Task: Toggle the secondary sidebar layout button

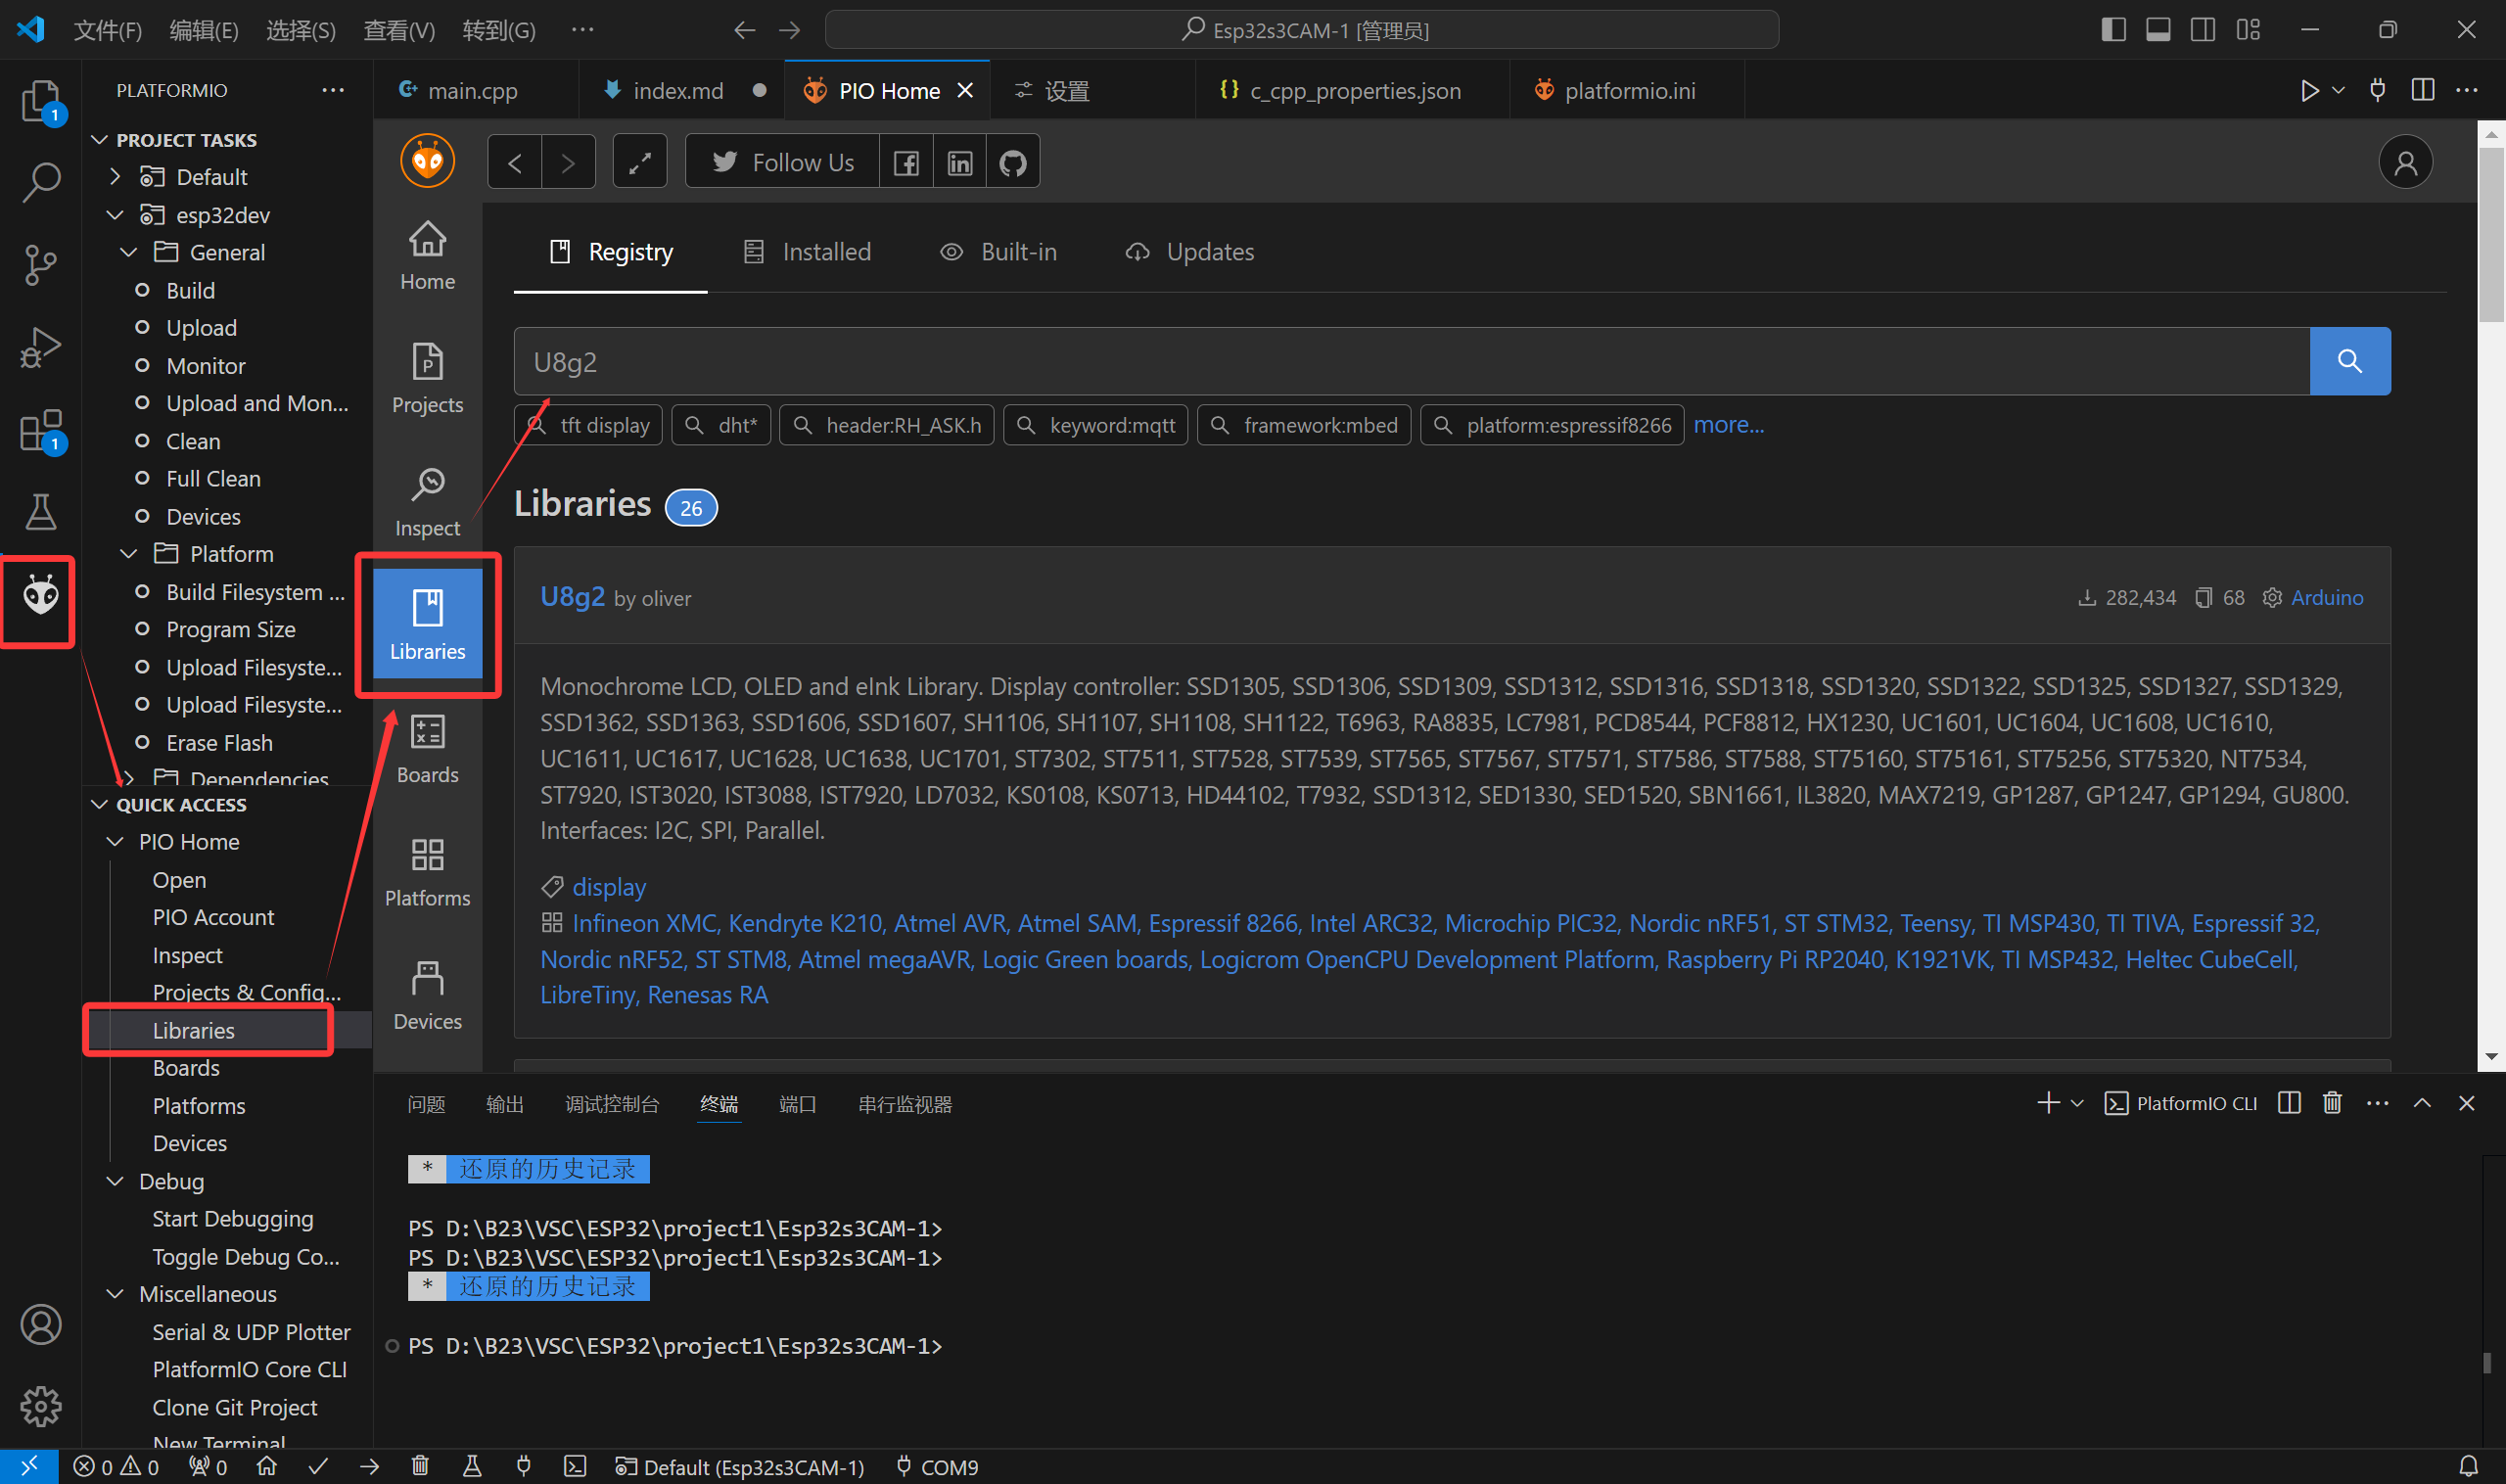Action: point(2203,30)
